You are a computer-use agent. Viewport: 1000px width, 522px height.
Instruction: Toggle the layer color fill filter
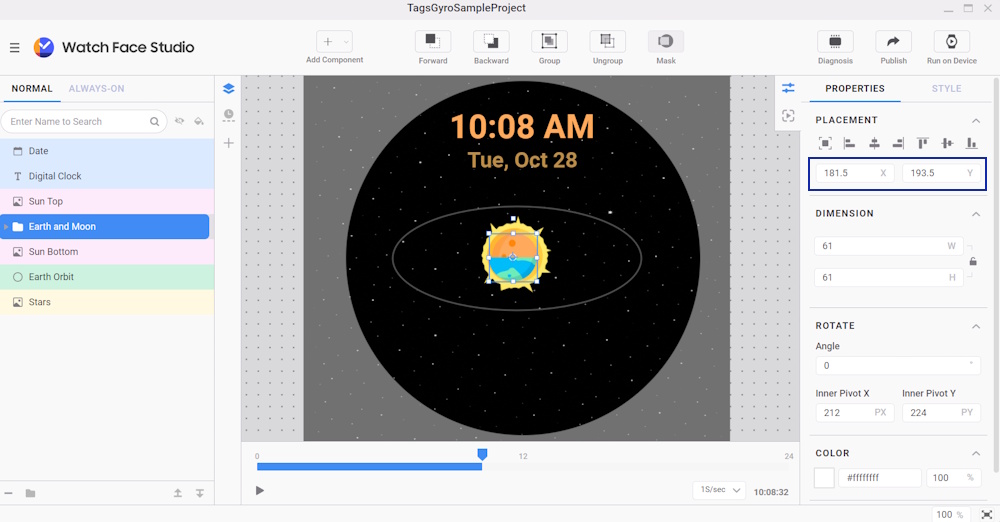pyautogui.click(x=199, y=121)
